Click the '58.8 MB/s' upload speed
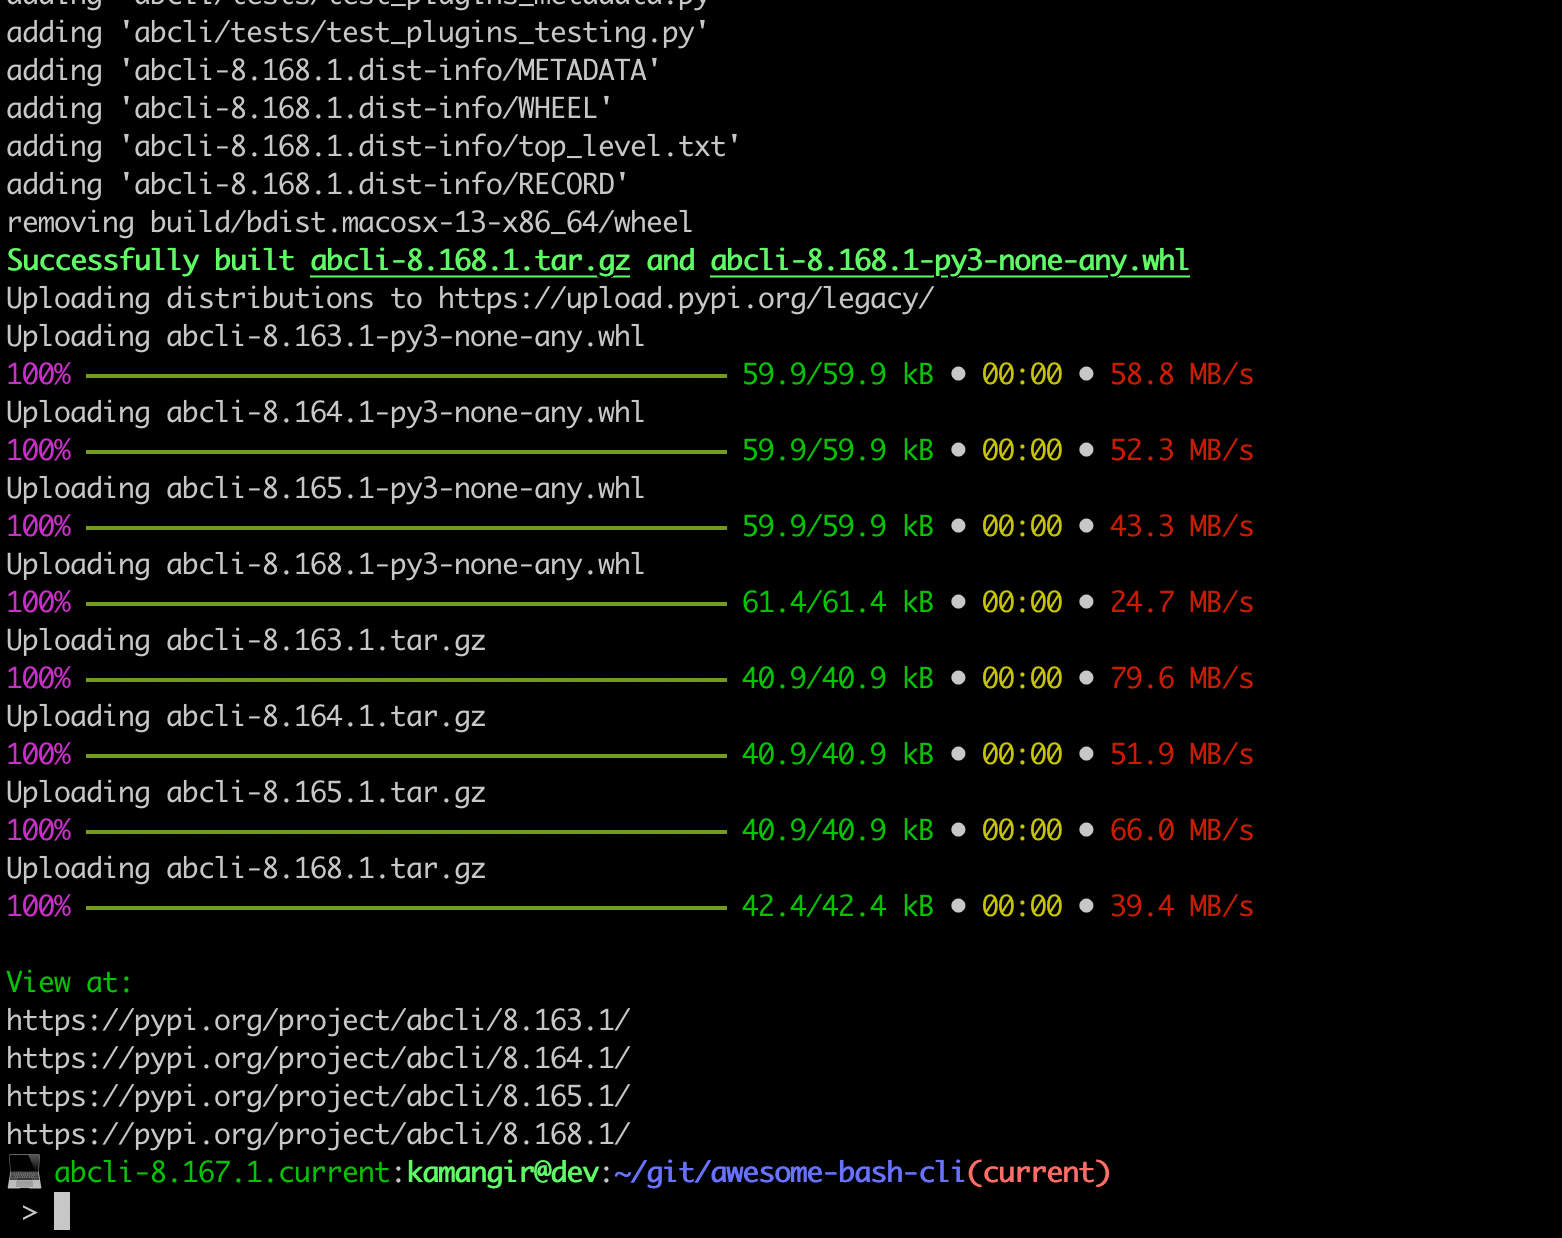The height and width of the screenshot is (1238, 1562). (x=1182, y=375)
